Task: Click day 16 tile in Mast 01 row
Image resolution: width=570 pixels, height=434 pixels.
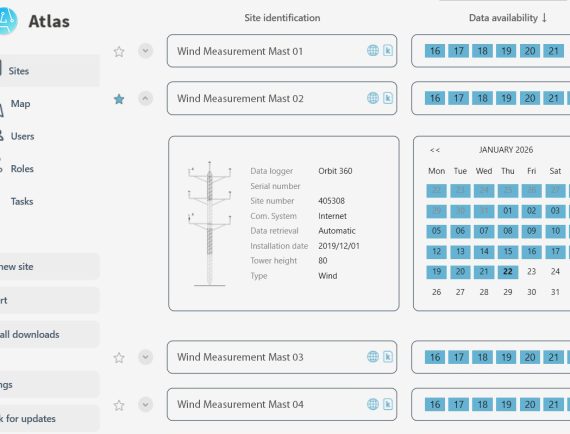Action: (x=435, y=51)
